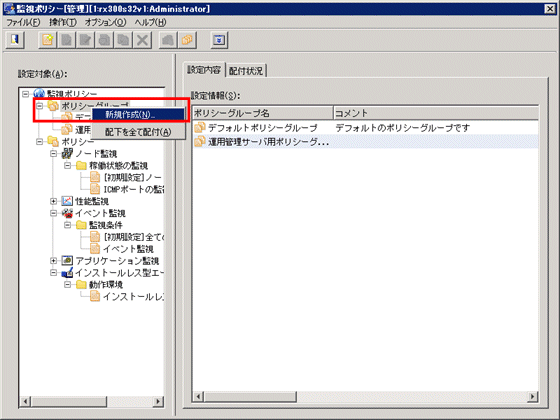The height and width of the screenshot is (420, 560).
Task: Click the ポリシーグループ名 column header
Action: 262,113
